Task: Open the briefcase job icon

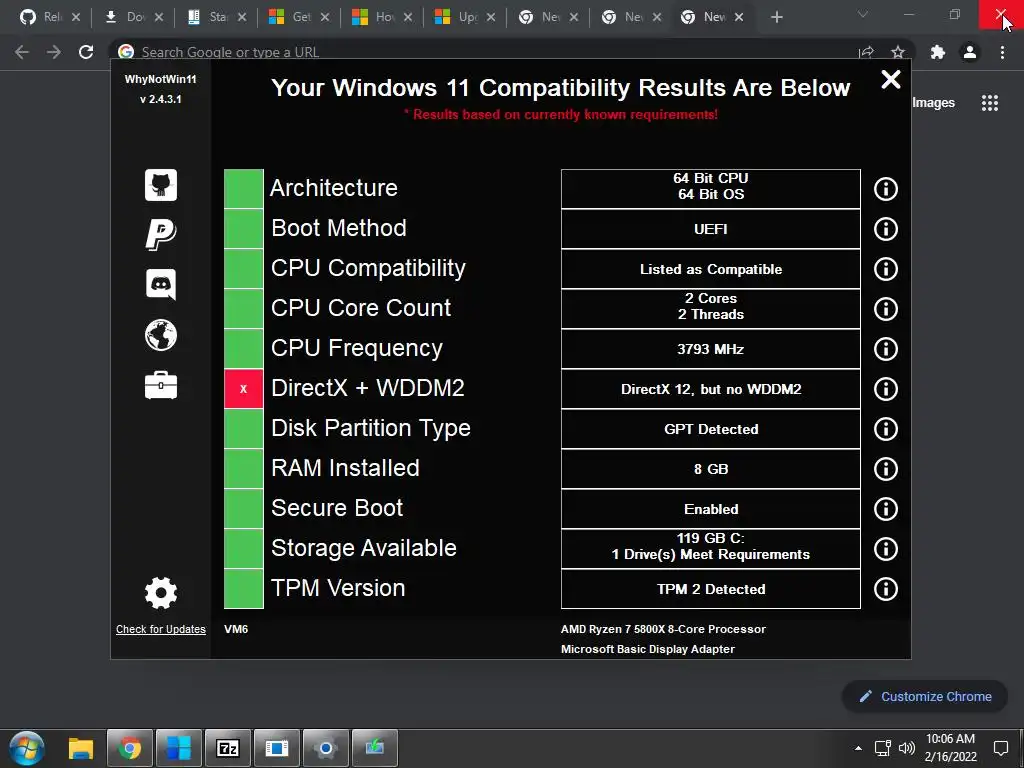Action: pos(161,385)
